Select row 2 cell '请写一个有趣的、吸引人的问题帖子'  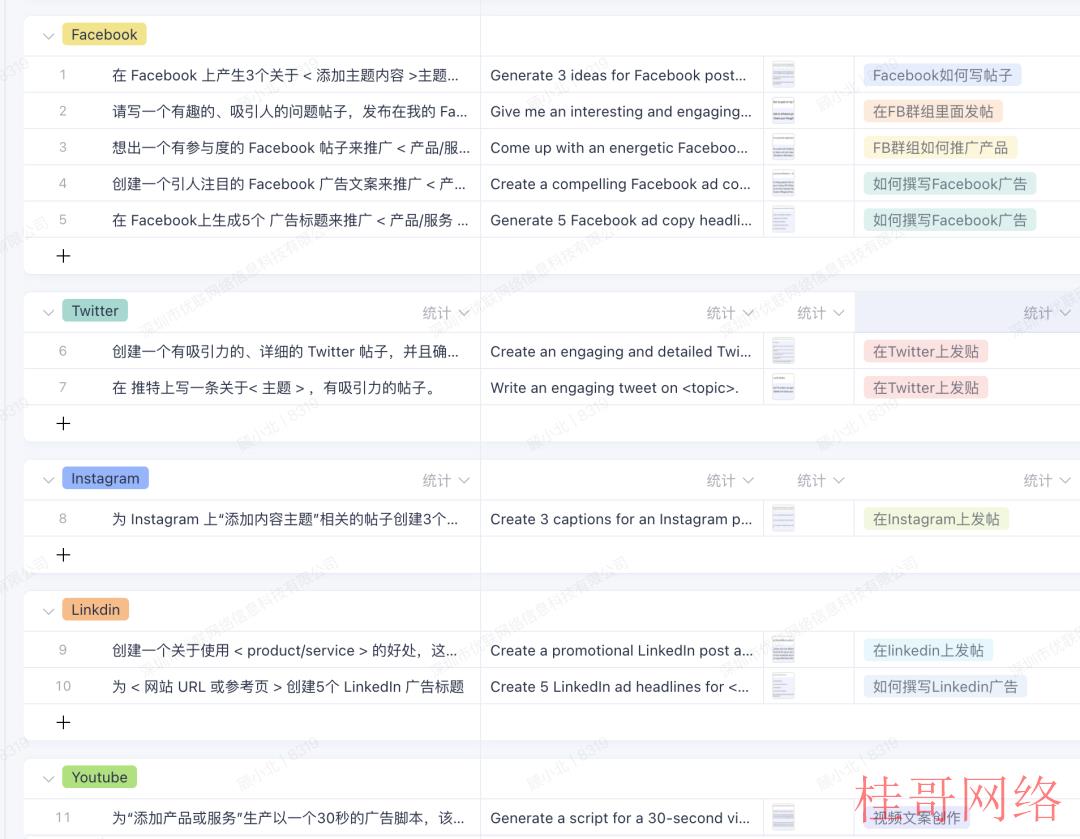[290, 112]
